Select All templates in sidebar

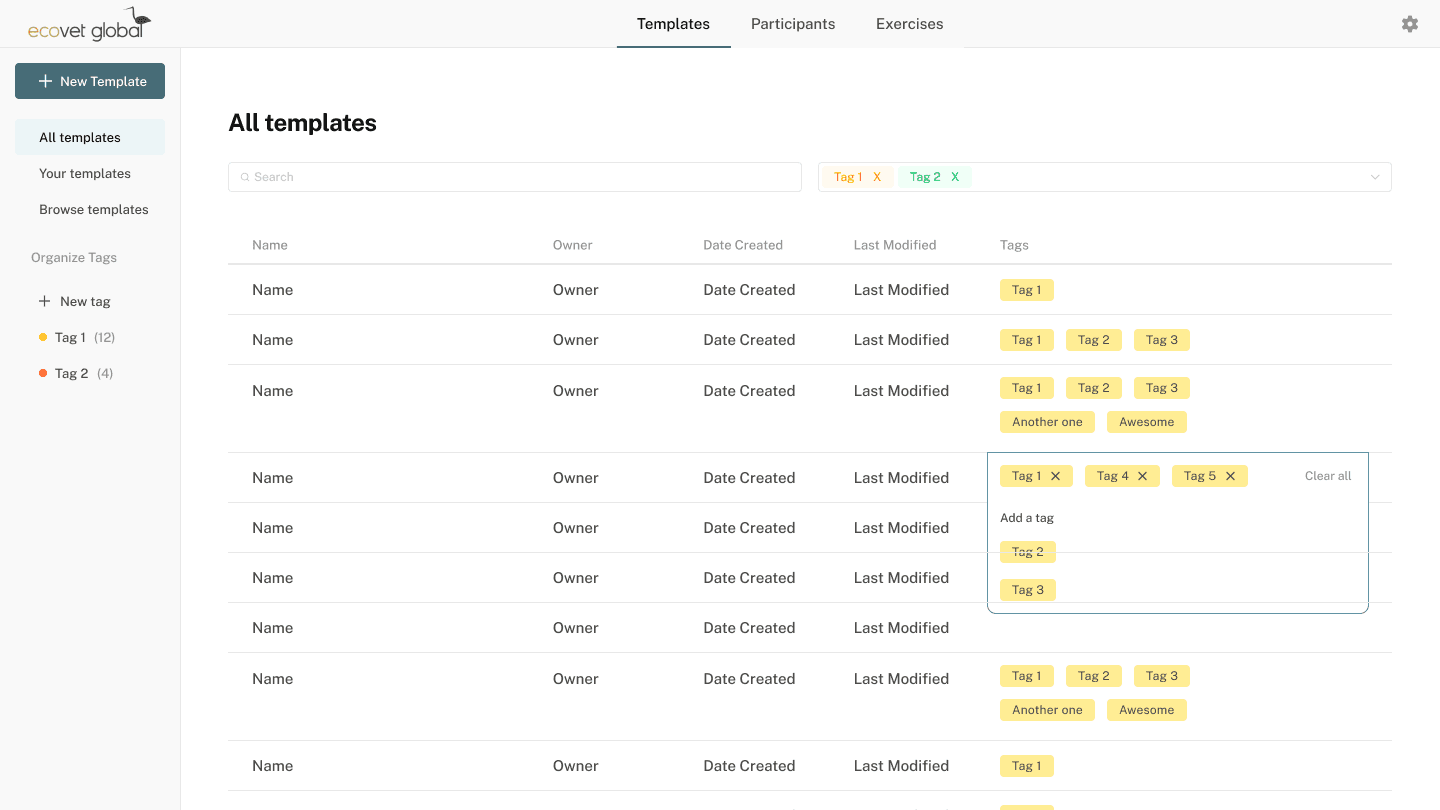click(90, 137)
